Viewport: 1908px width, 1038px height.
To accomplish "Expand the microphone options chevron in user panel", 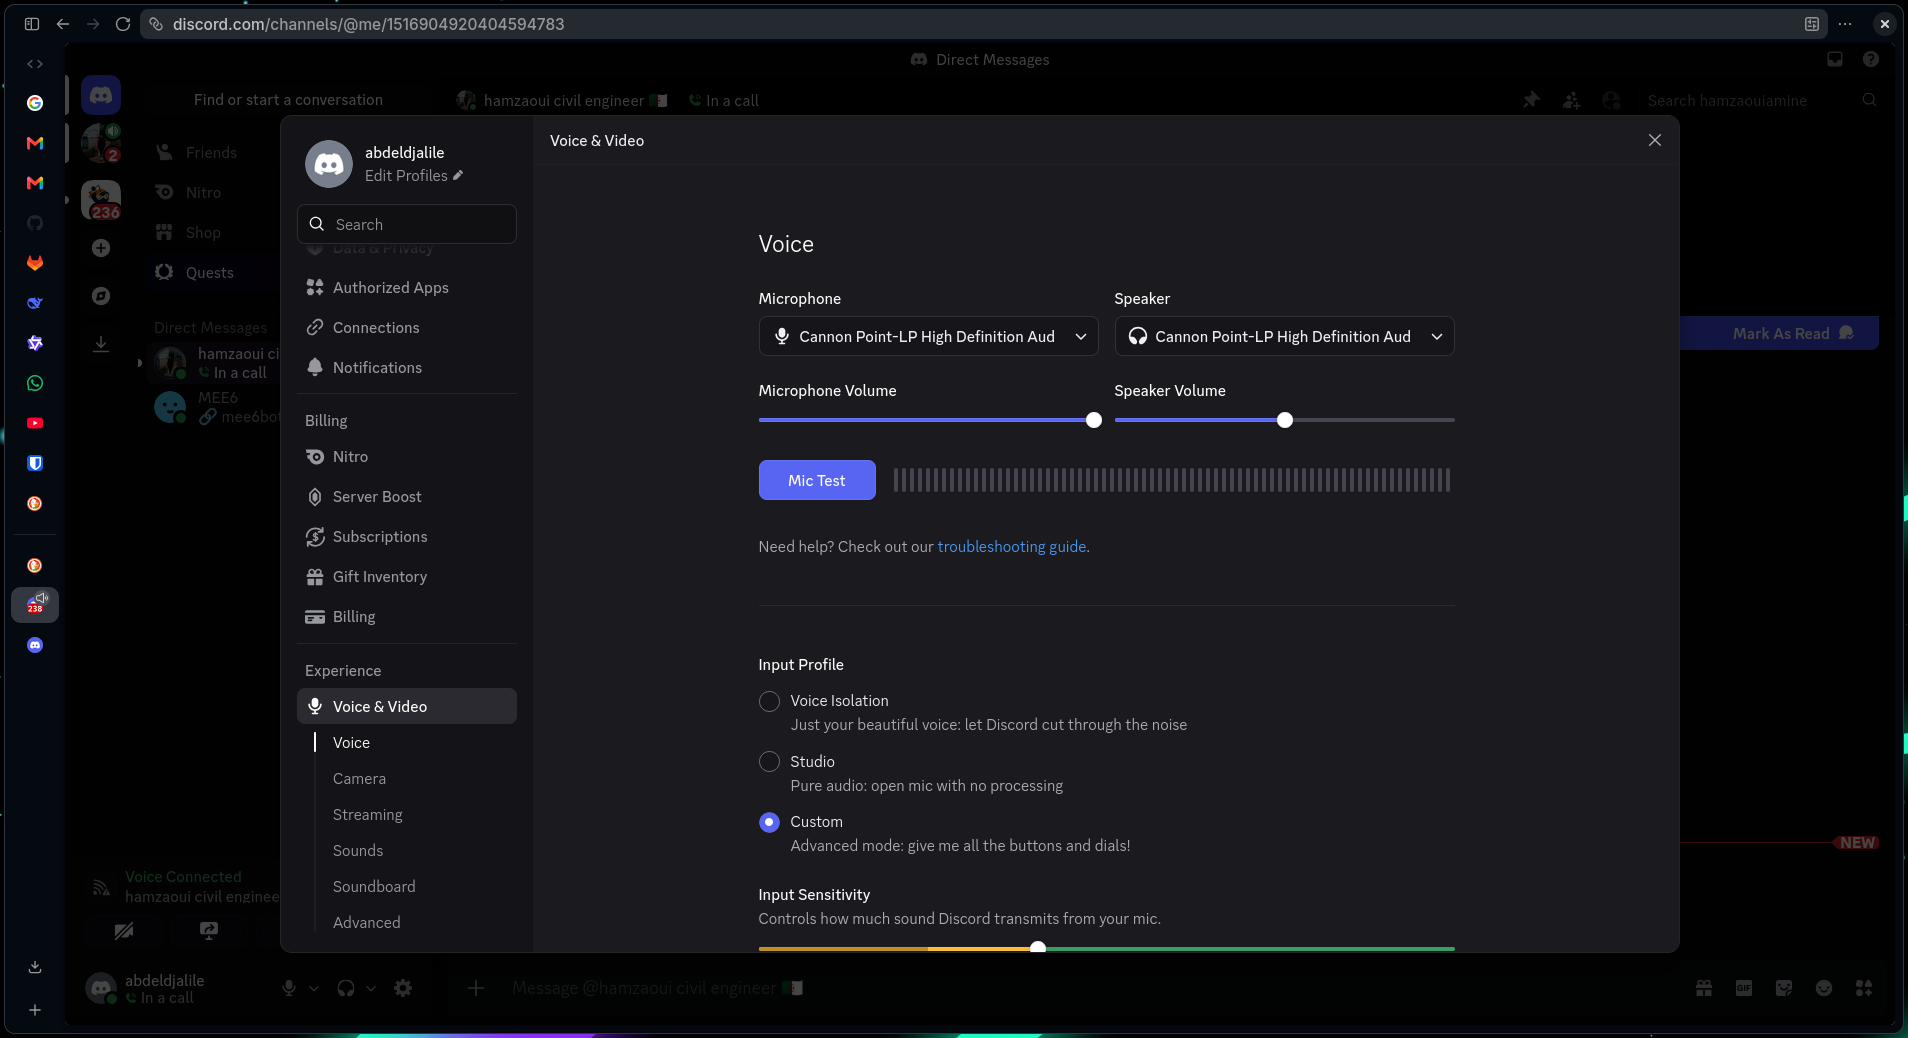I will [314, 988].
